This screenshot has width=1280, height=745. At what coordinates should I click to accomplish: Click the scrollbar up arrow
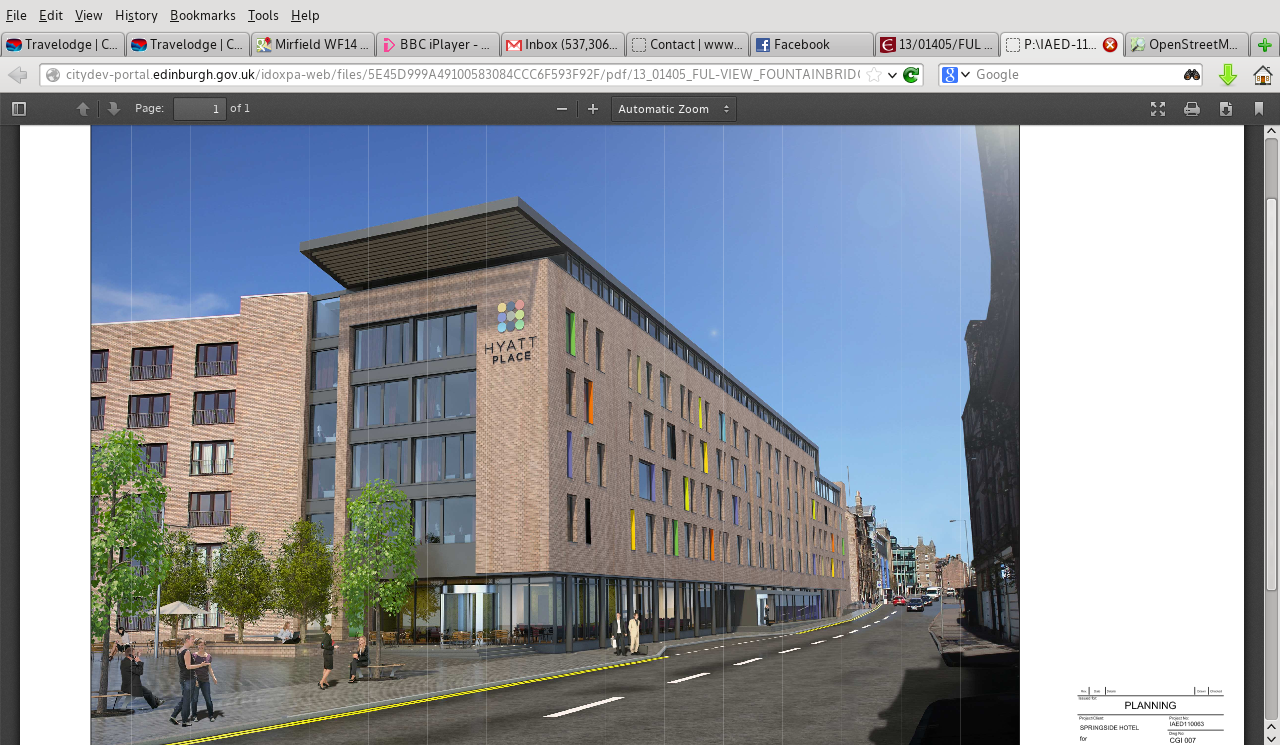point(1271,131)
